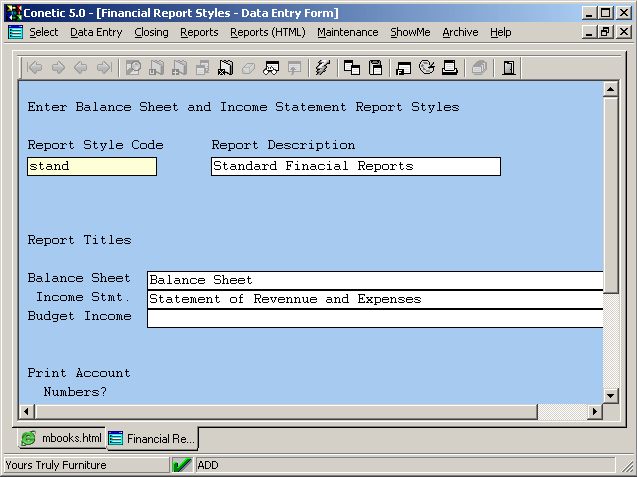Open the Reports (HTML) menu
This screenshot has height=477, width=637.
(267, 32)
